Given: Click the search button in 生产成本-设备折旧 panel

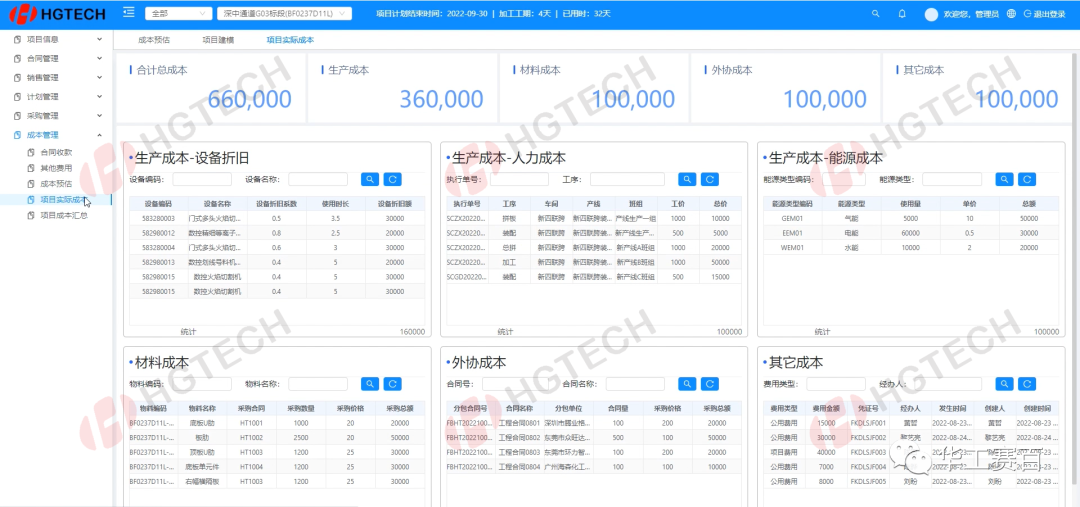Looking at the screenshot, I should coord(369,179).
